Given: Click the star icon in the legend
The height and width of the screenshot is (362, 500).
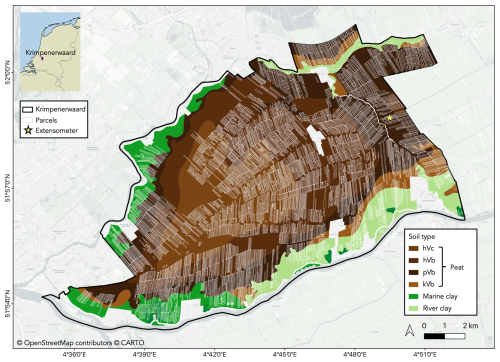Looking at the screenshot, I should (28, 130).
